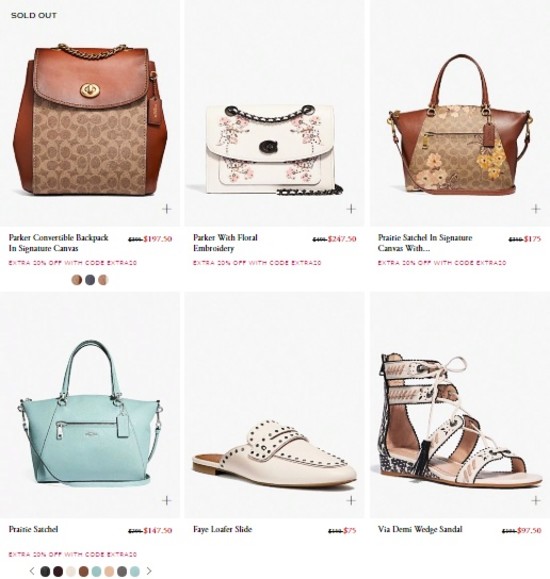The width and height of the screenshot is (550, 579).
Task: Select the first tan swatch for Parker Backpack
Action: pyautogui.click(x=77, y=280)
